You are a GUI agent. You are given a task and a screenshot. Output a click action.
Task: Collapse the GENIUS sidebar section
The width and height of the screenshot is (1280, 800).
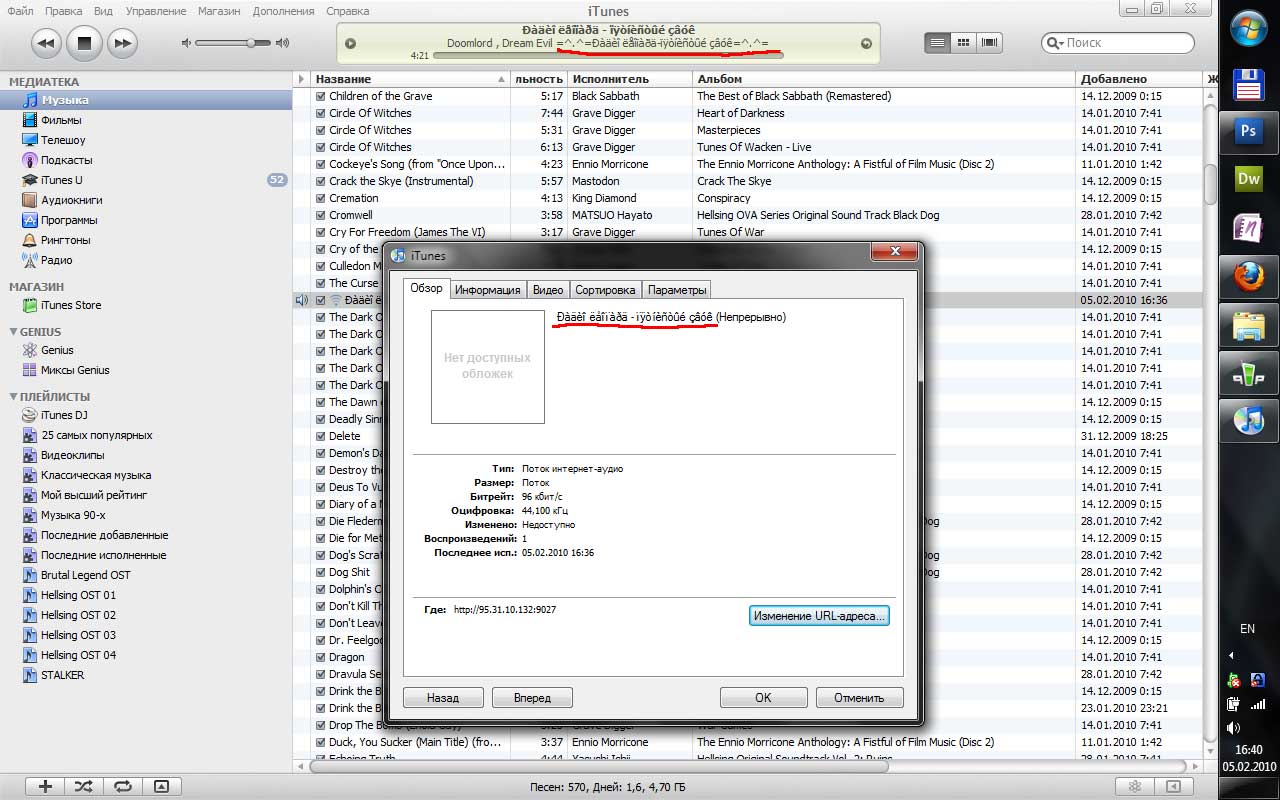tap(14, 332)
